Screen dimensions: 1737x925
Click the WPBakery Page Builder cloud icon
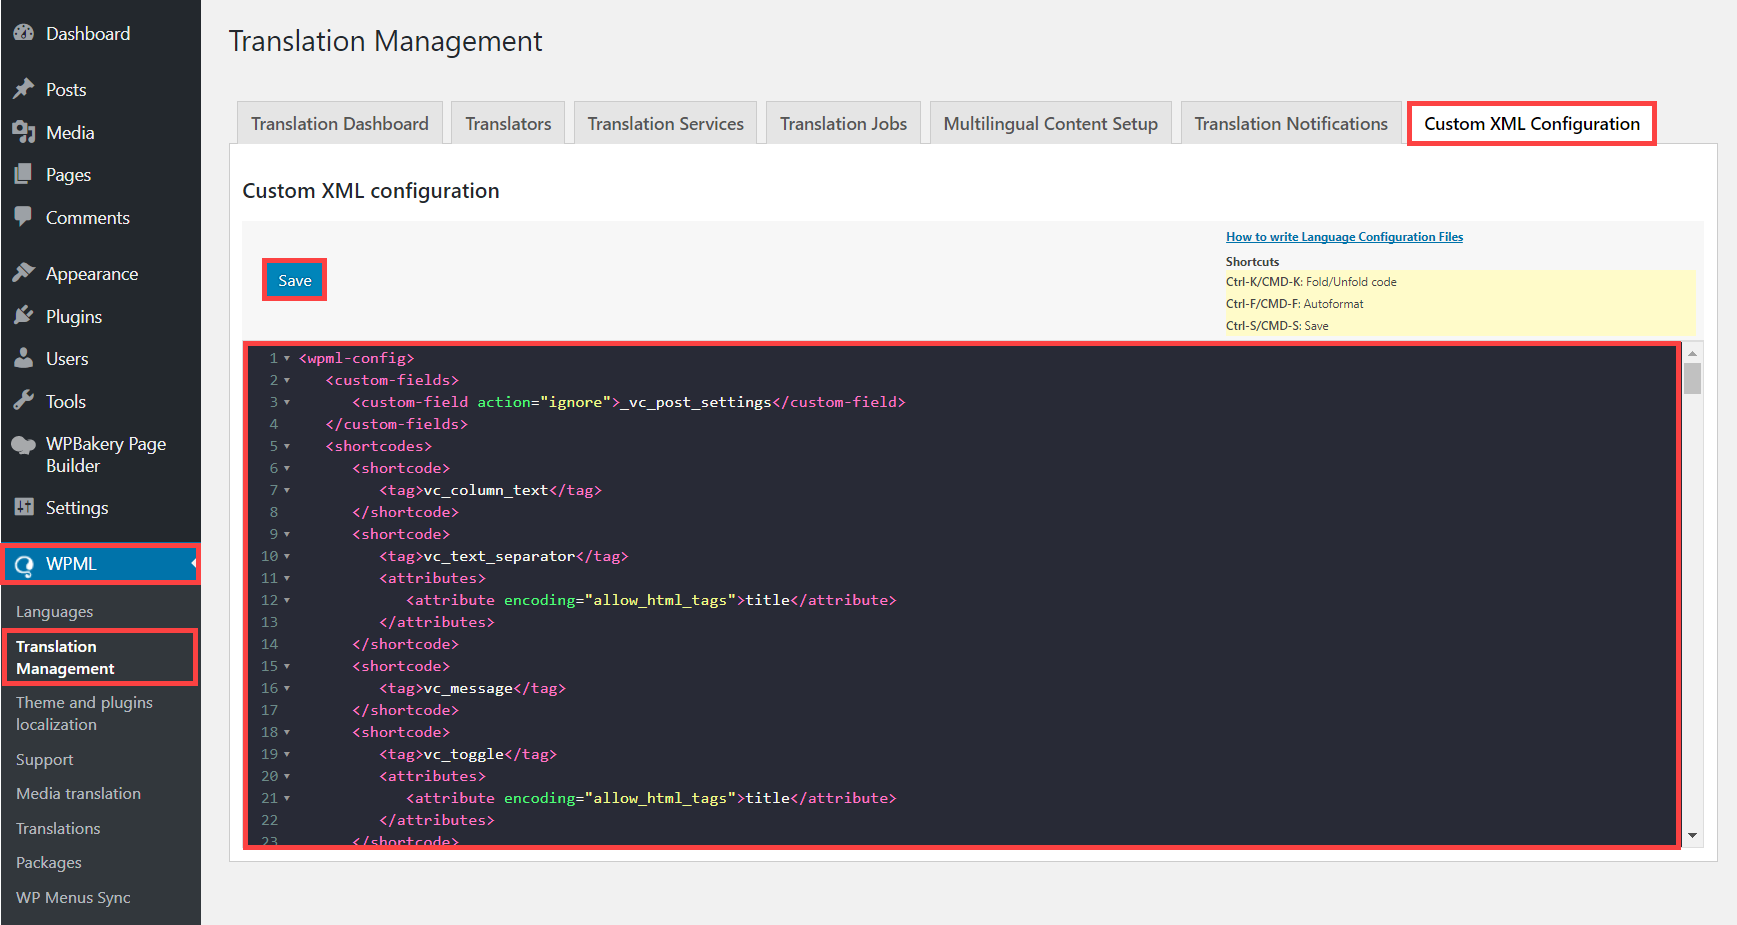click(x=24, y=445)
